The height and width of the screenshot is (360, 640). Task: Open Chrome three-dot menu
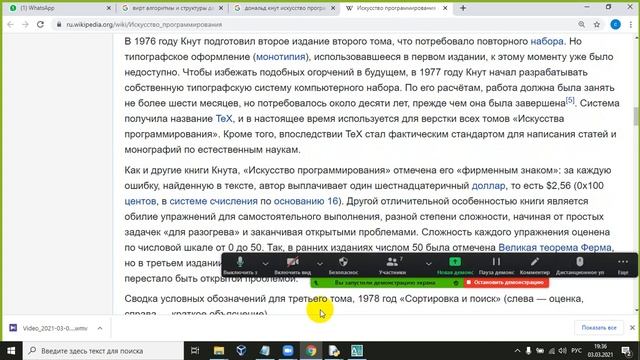631,24
